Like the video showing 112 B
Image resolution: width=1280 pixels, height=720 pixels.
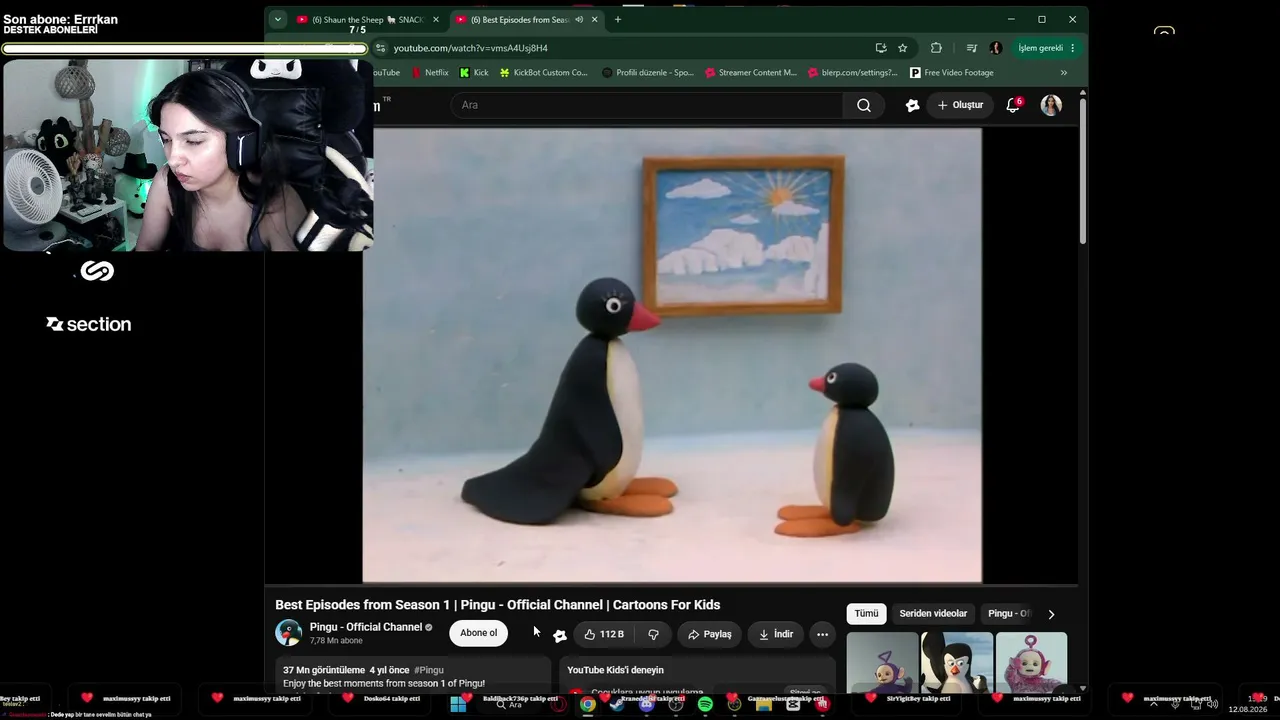click(604, 634)
